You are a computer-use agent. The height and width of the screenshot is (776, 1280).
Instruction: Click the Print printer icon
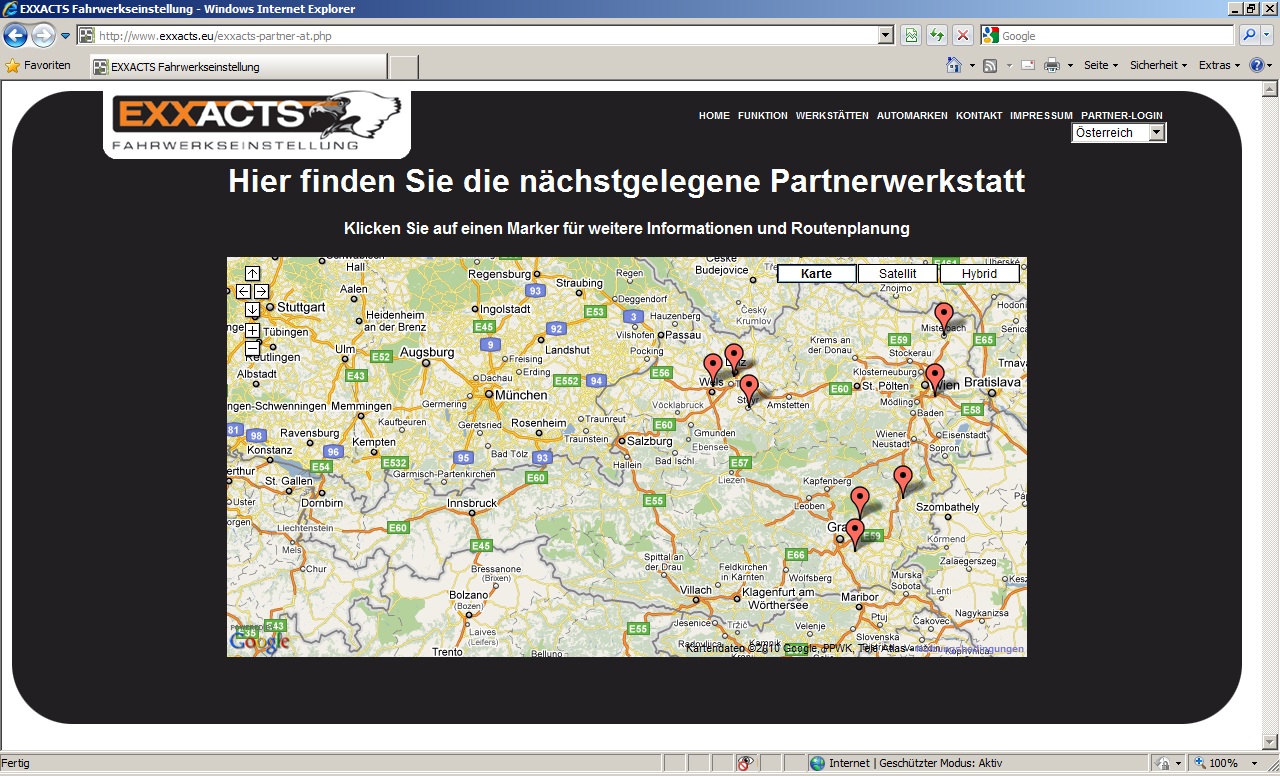coord(1052,66)
